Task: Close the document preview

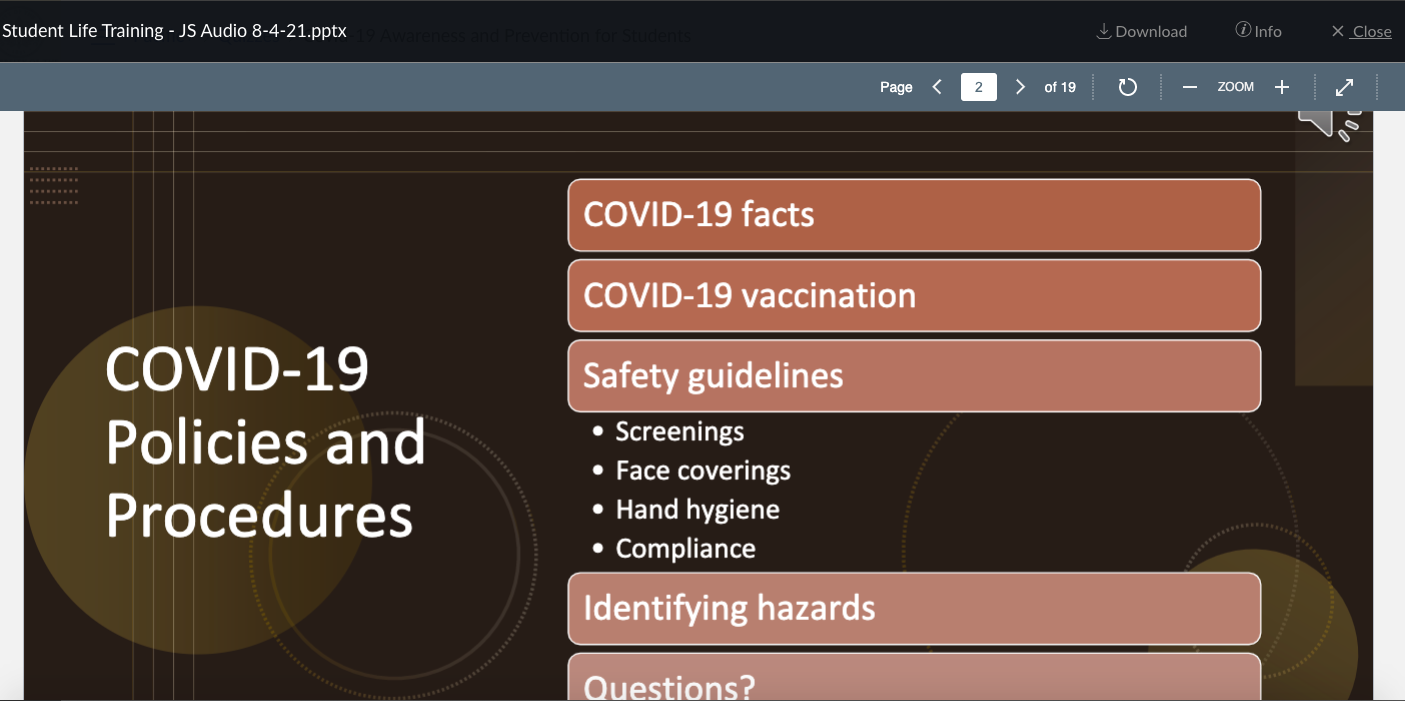Action: point(1361,31)
